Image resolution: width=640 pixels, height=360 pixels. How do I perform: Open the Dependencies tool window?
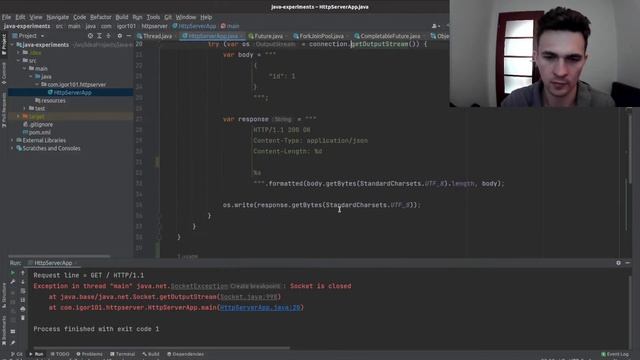coord(185,354)
